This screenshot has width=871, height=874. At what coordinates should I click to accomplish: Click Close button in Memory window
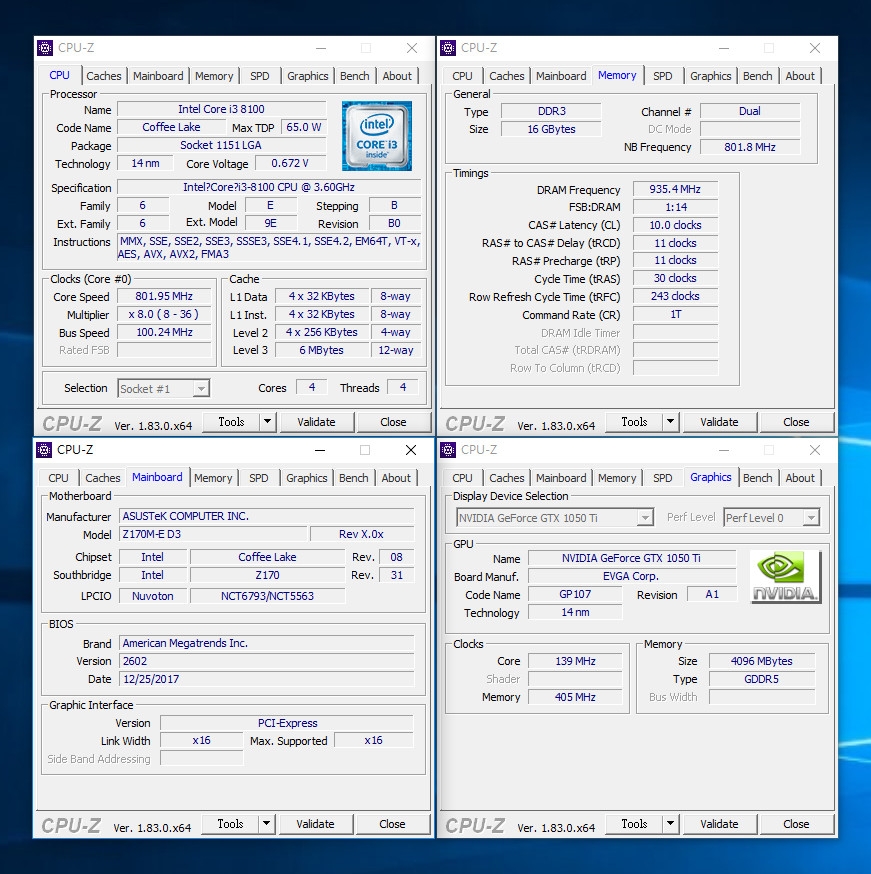pyautogui.click(x=796, y=422)
